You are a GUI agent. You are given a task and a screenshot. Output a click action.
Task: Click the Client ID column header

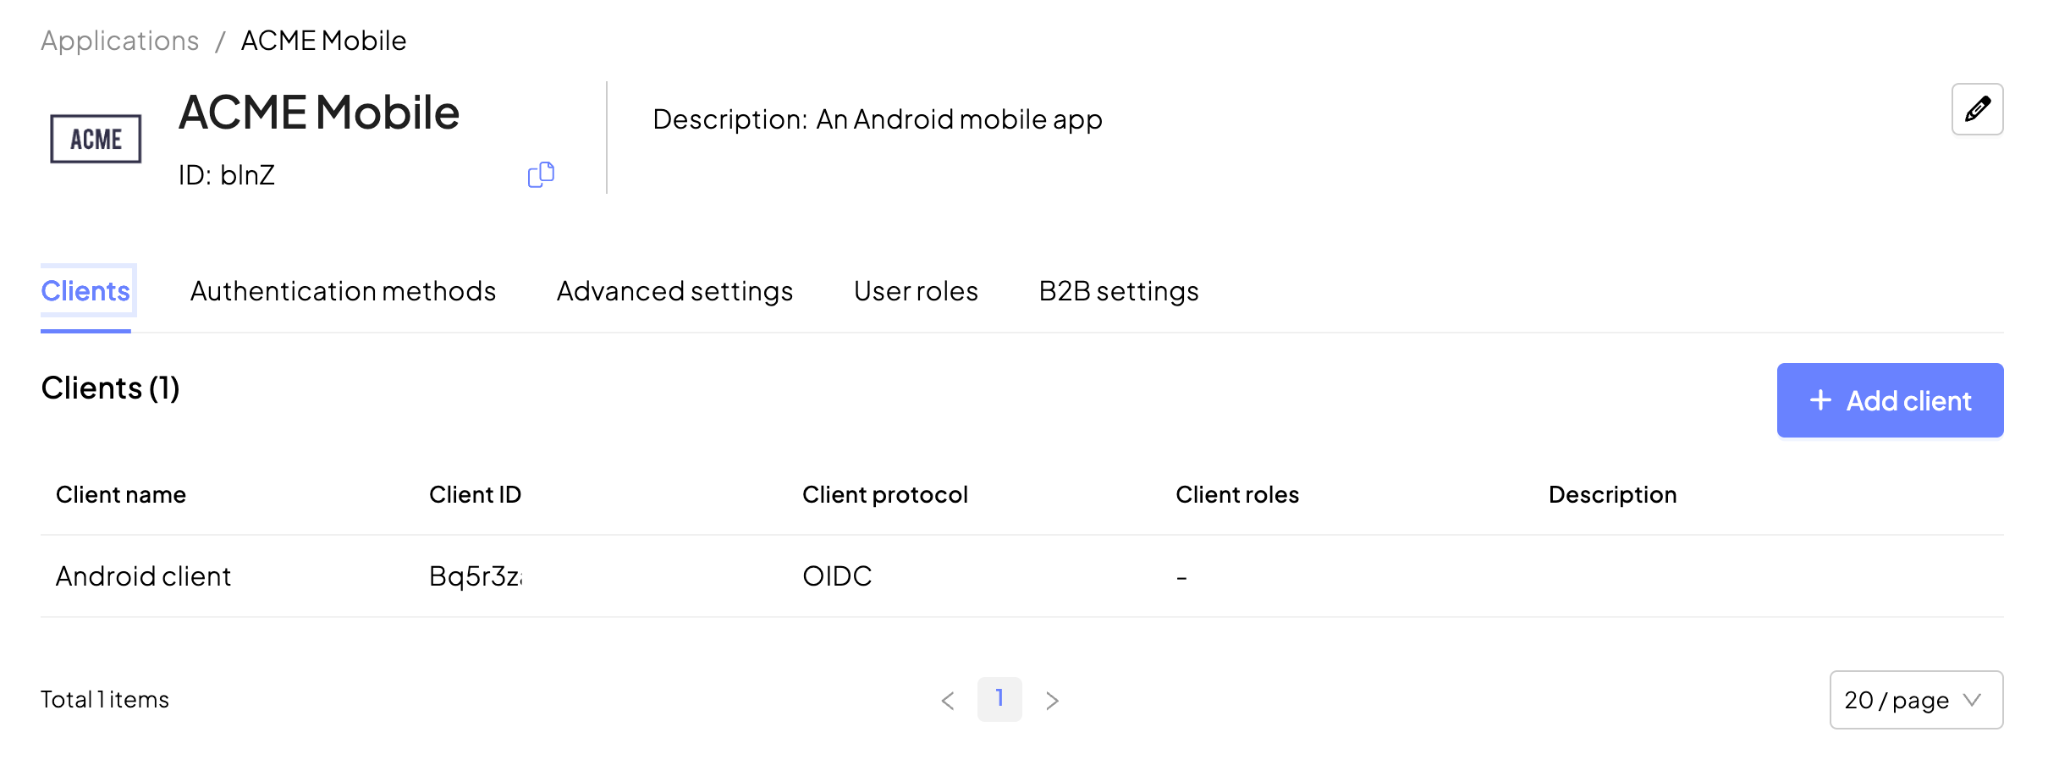coord(475,495)
